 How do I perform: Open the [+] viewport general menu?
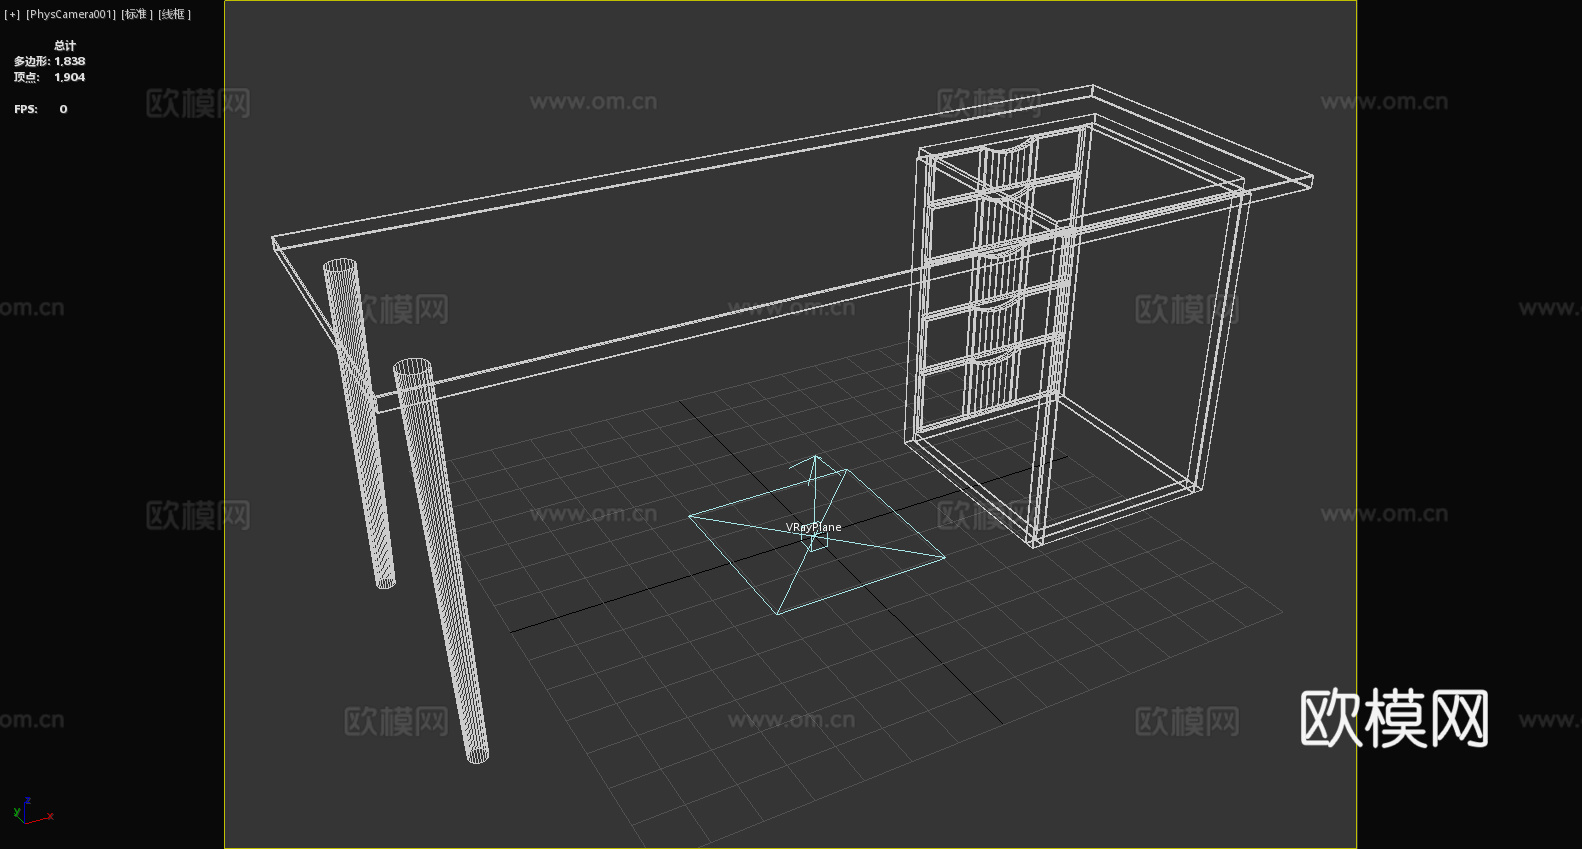12,14
